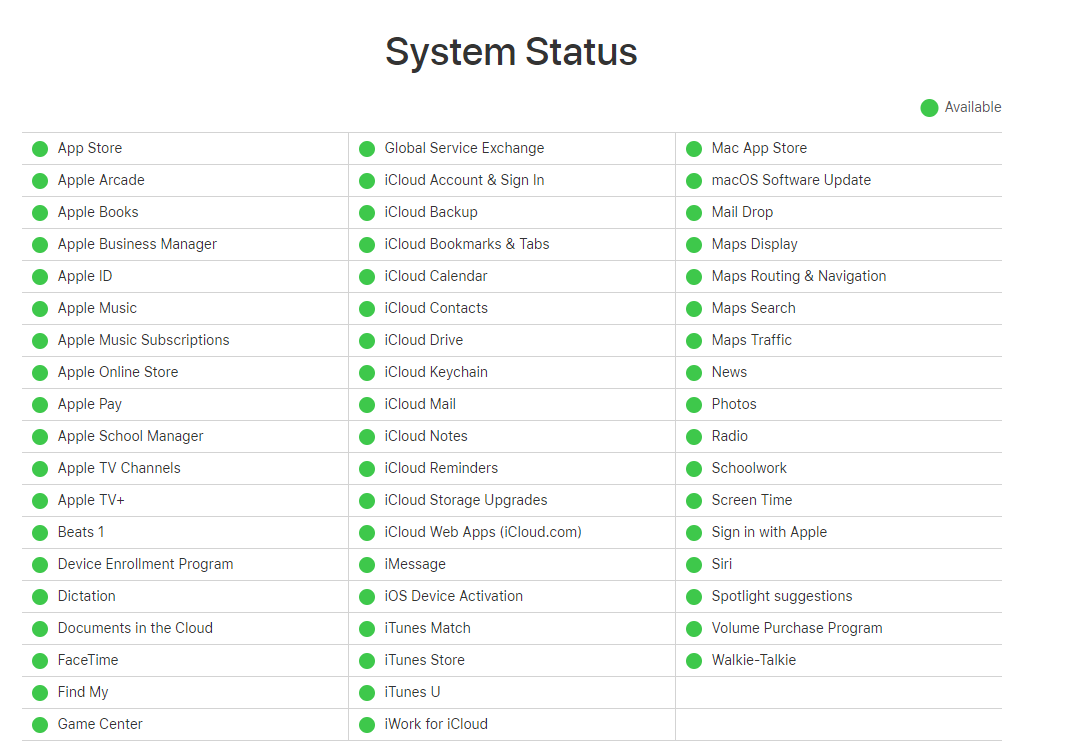Select the Apple School Manager entry

point(130,436)
